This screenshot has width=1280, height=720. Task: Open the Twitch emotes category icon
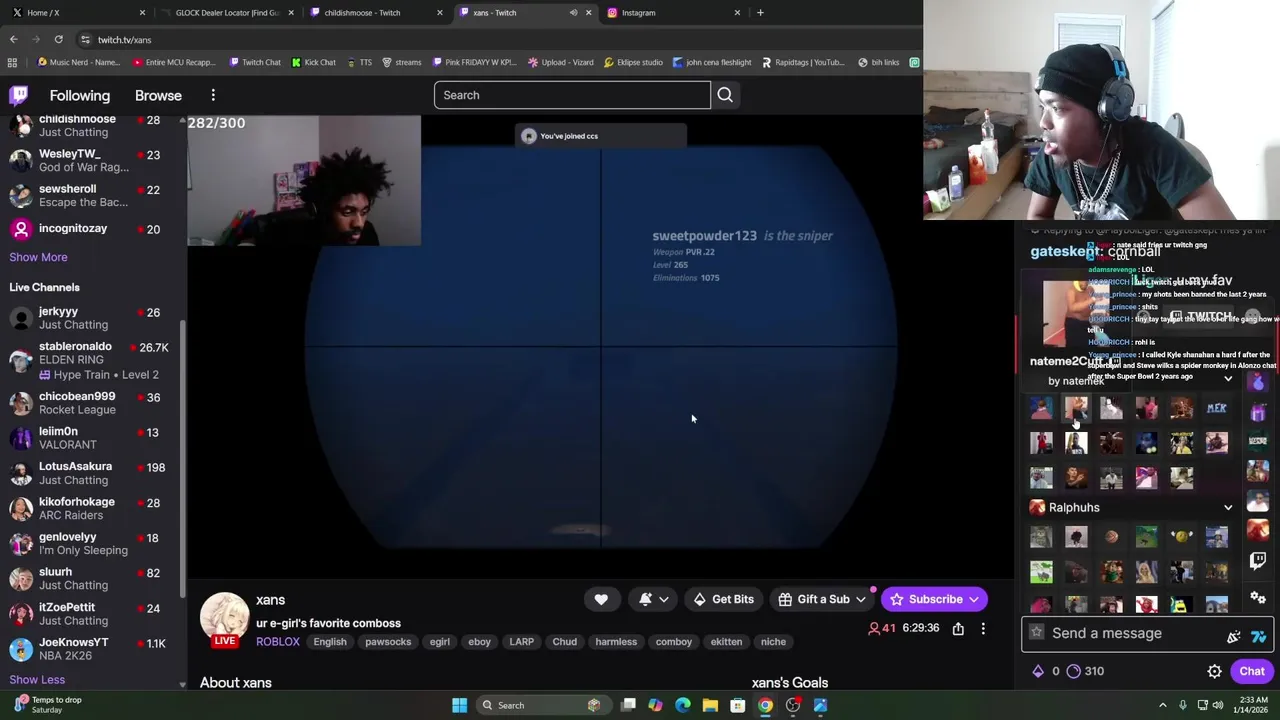tap(1258, 562)
